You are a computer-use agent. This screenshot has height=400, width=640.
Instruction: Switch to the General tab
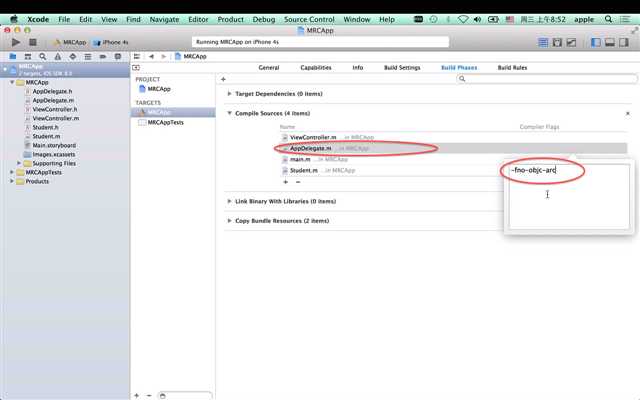click(269, 68)
